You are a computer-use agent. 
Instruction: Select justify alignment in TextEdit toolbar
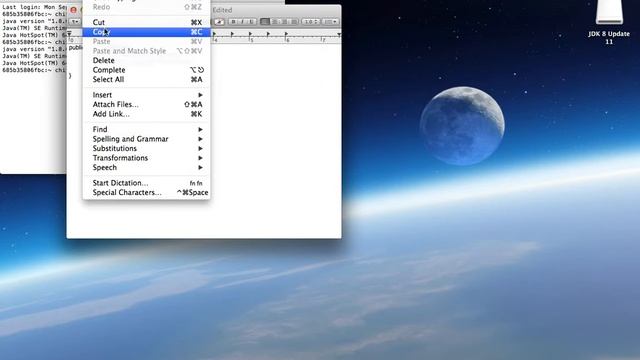coord(294,21)
